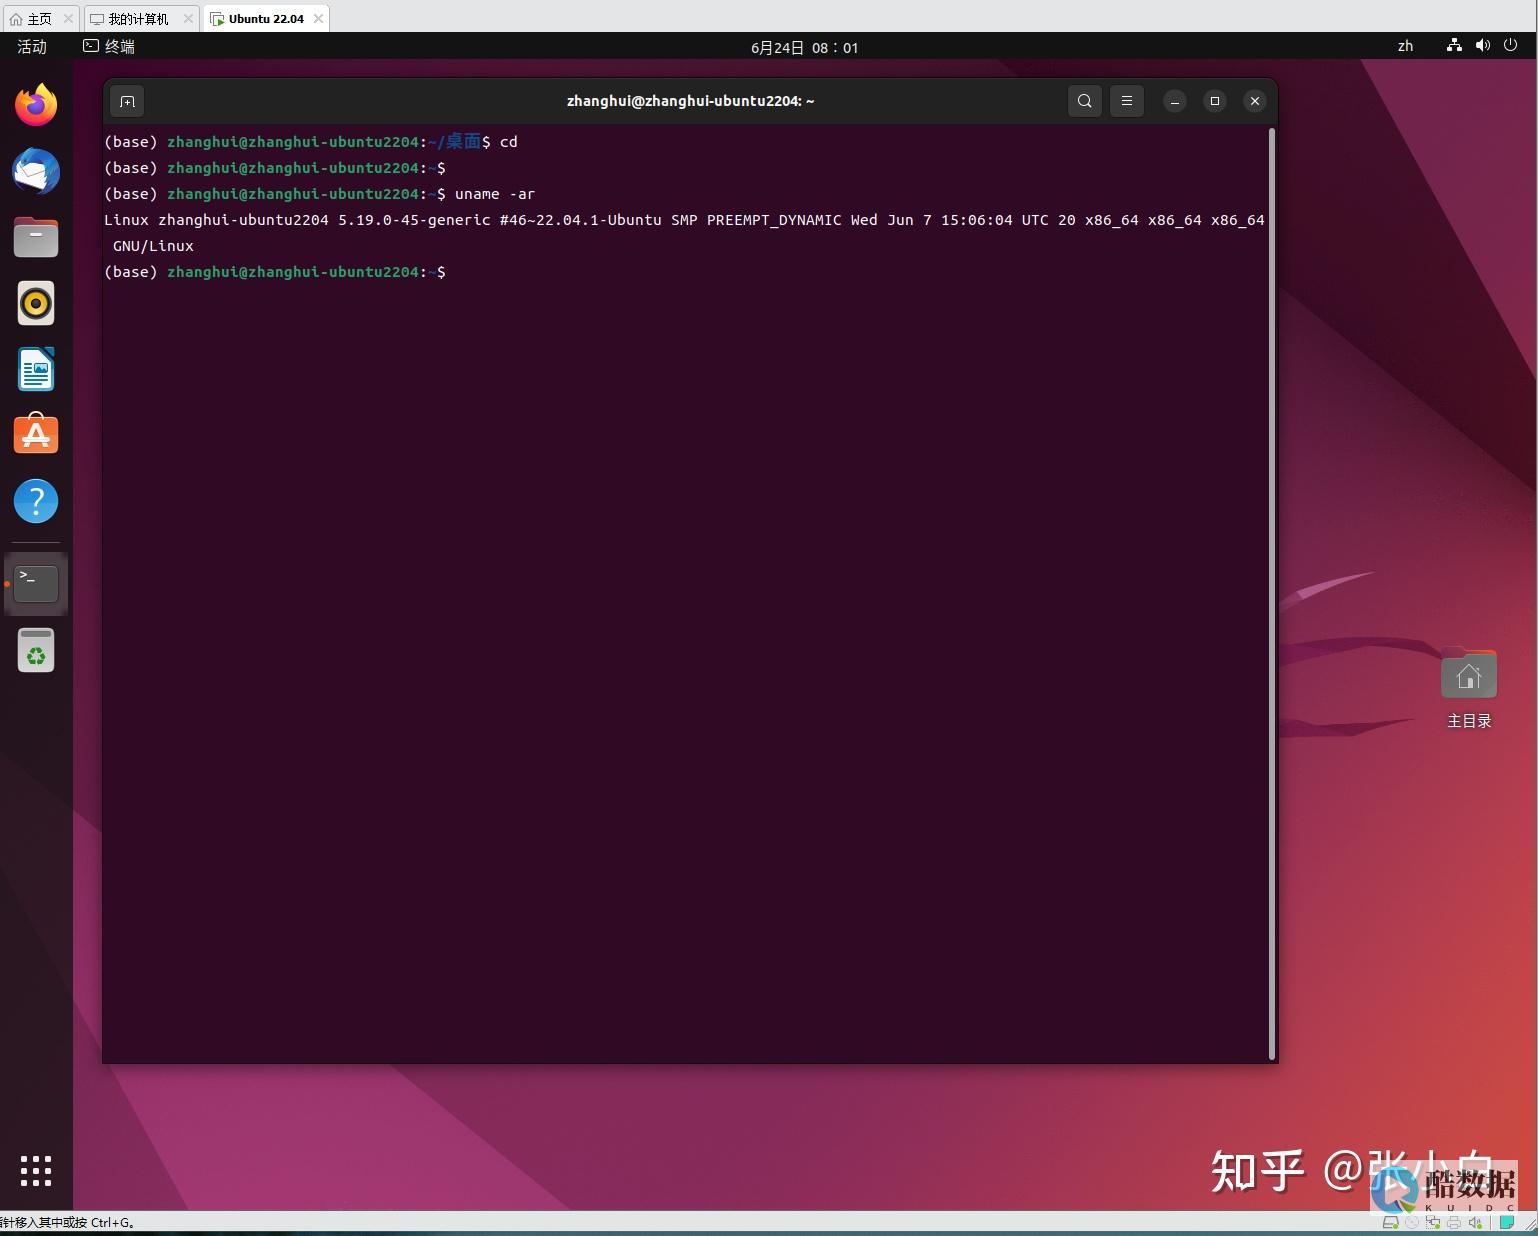The height and width of the screenshot is (1236, 1538).
Task: Open the Trash bin dock icon
Action: pyautogui.click(x=36, y=650)
